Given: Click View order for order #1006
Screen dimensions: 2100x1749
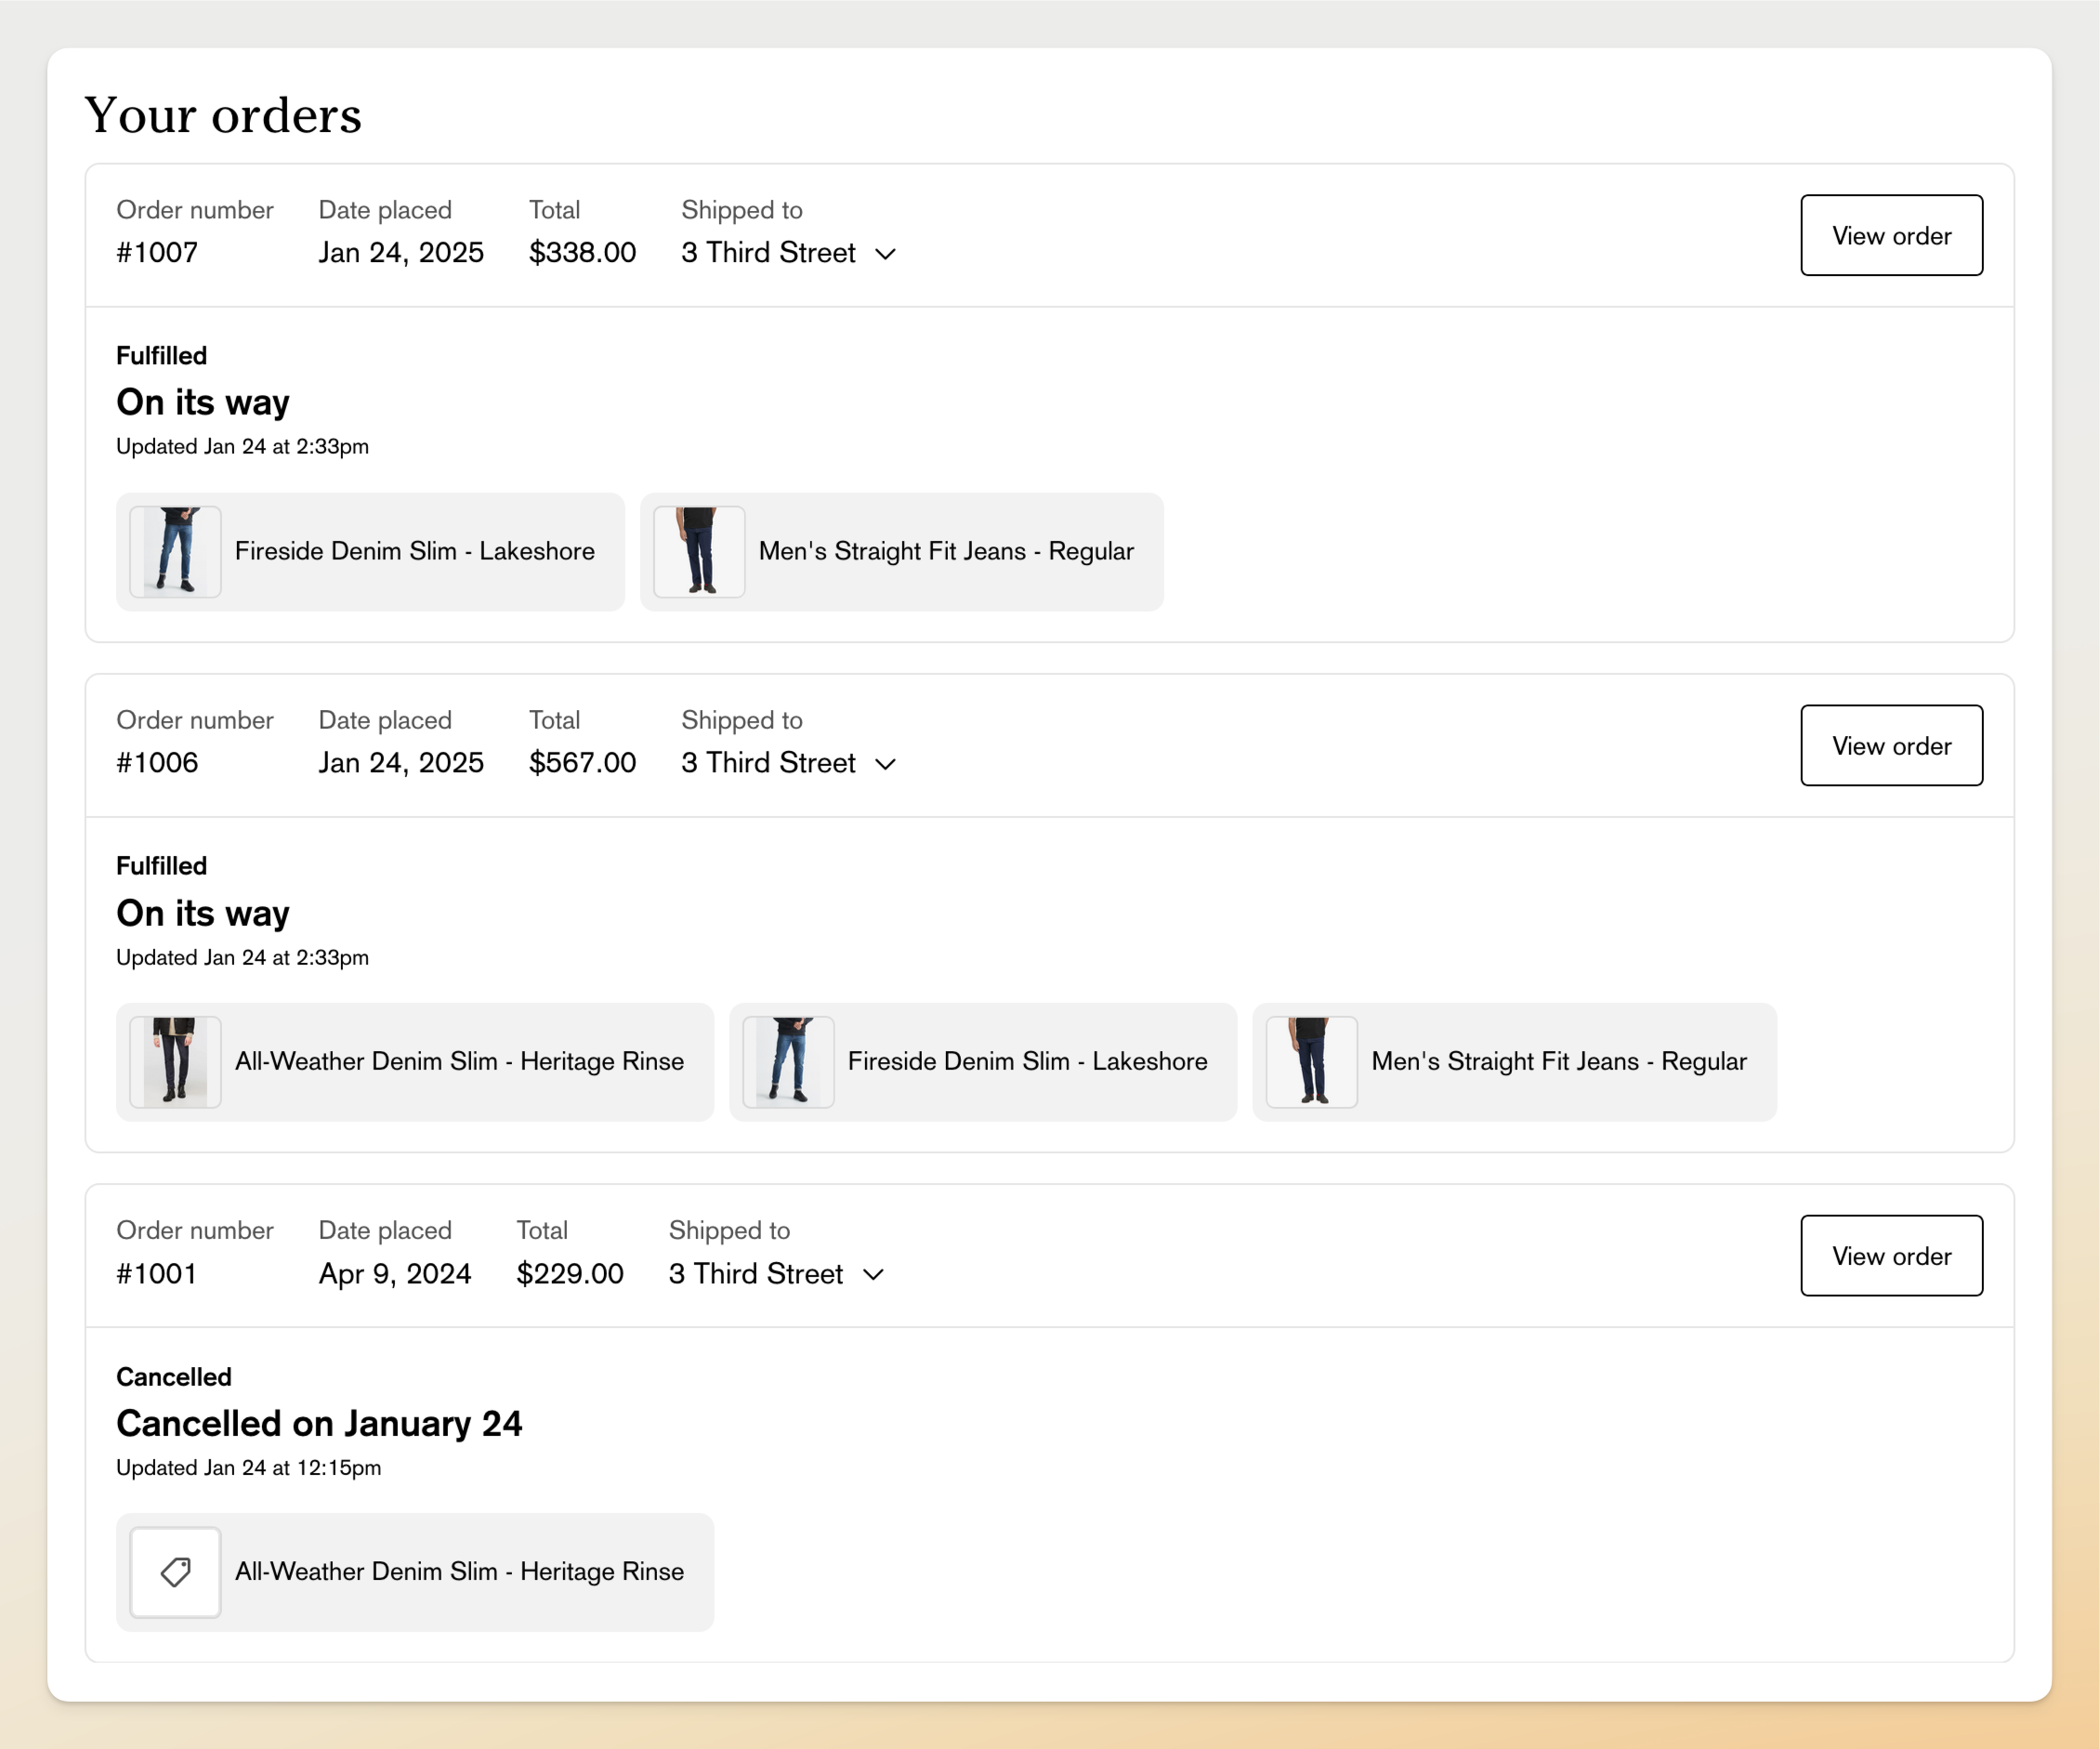Looking at the screenshot, I should coord(1891,745).
